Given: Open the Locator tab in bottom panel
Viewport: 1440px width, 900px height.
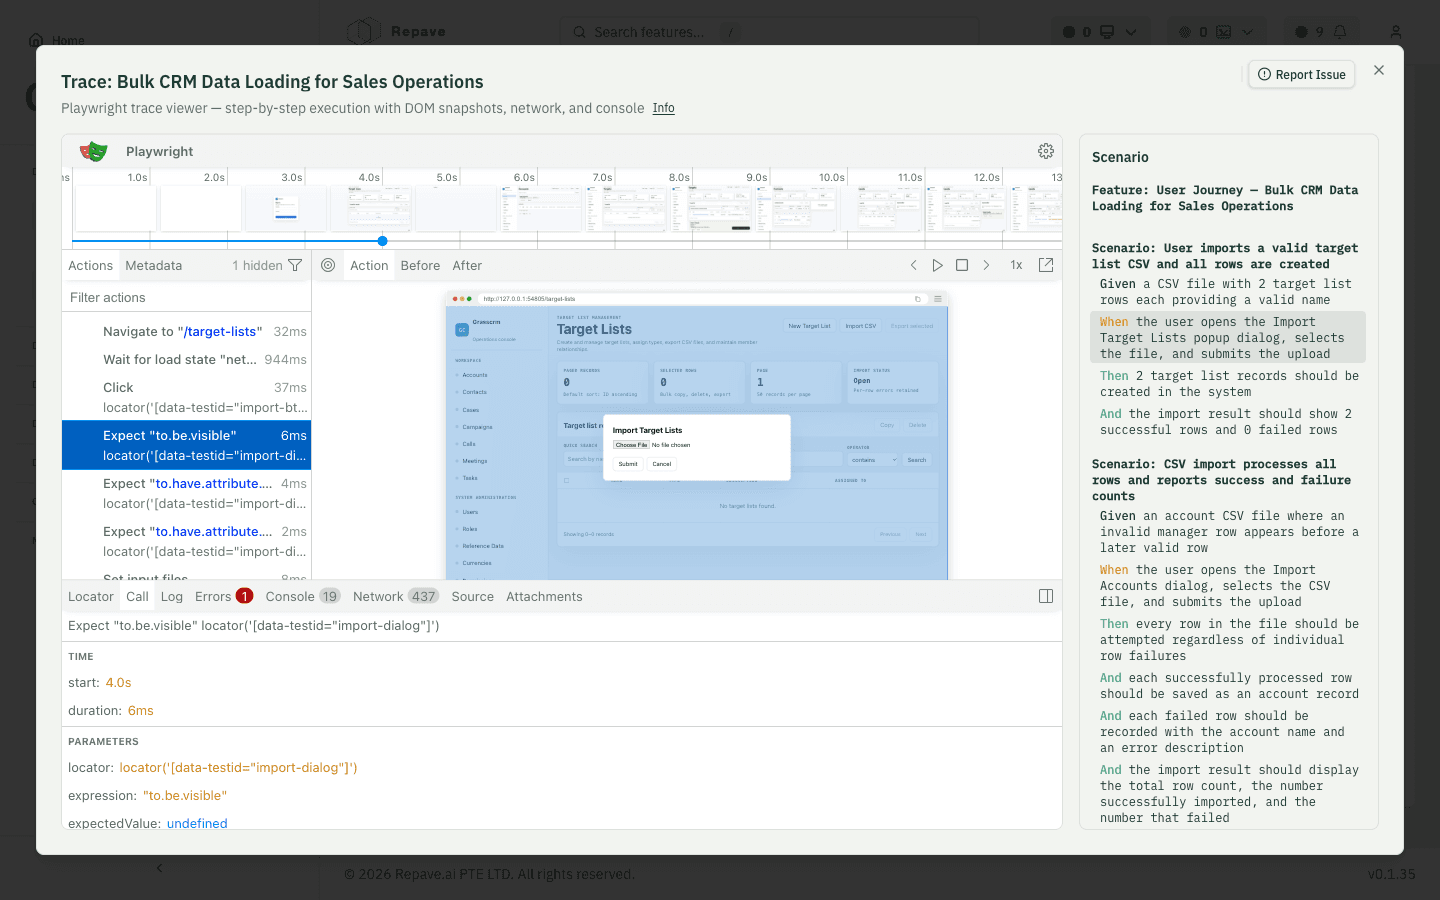Looking at the screenshot, I should [x=91, y=597].
